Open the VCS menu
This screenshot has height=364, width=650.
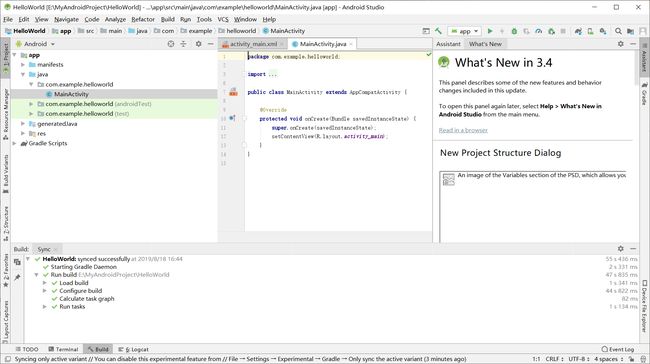[x=223, y=19]
